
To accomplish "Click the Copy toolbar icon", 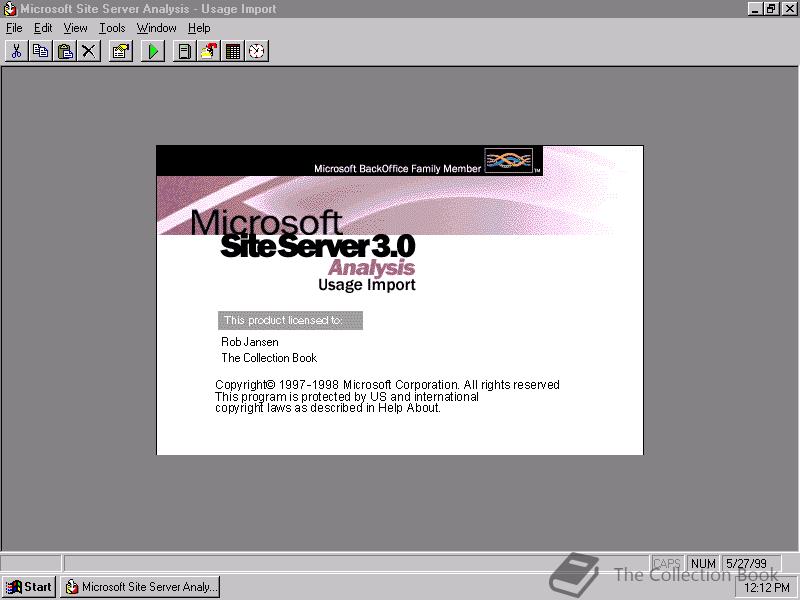I will [x=40, y=51].
